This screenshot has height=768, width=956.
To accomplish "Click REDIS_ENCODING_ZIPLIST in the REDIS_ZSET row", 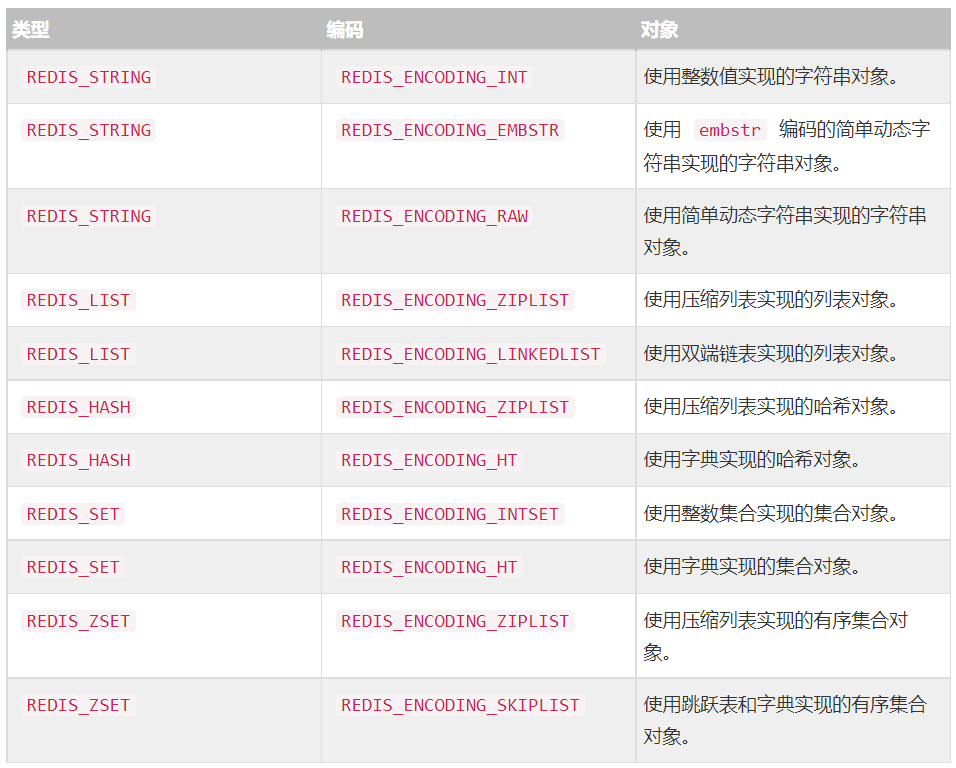I will 455,621.
